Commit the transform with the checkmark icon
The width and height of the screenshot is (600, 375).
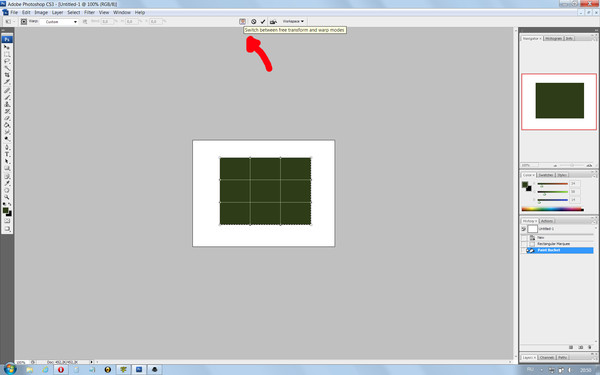tap(263, 22)
